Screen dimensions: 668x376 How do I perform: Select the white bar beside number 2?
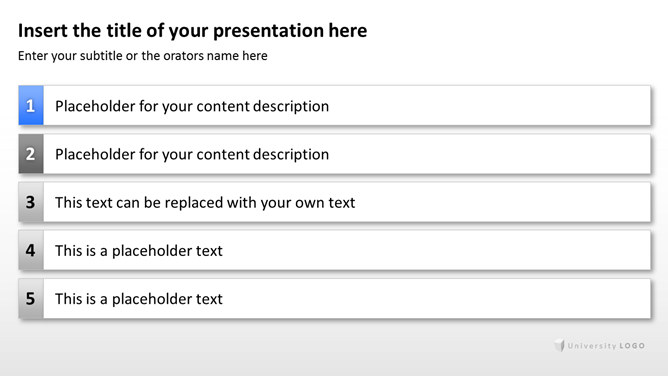click(347, 154)
